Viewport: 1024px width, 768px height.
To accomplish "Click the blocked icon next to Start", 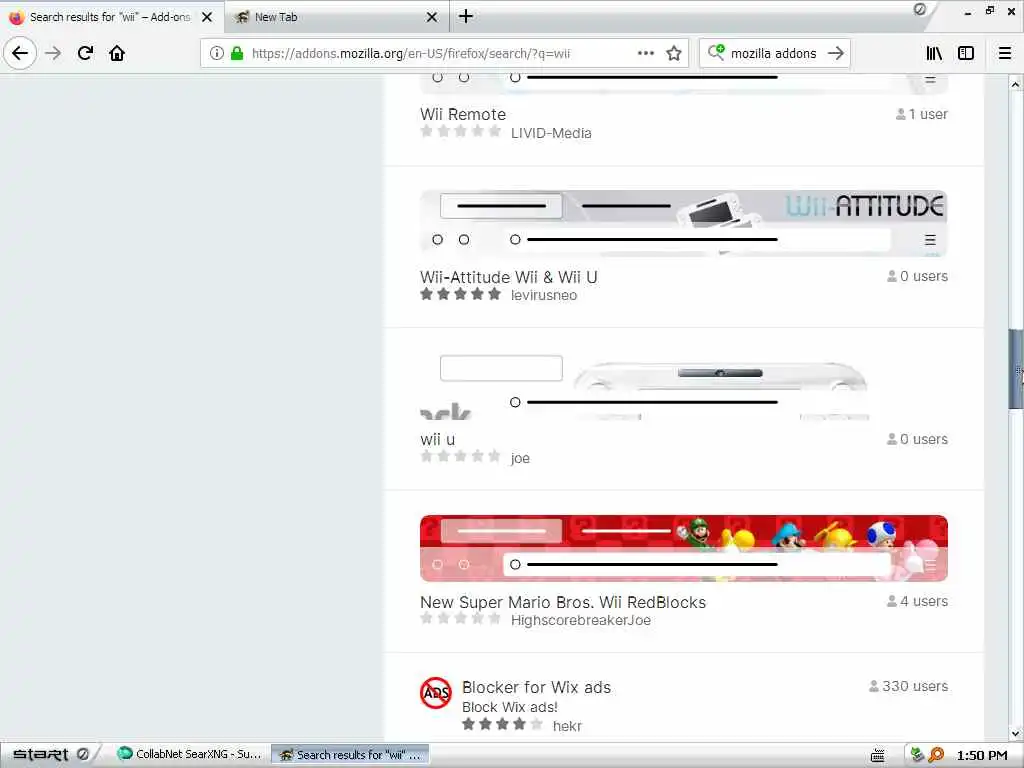I will click(82, 754).
